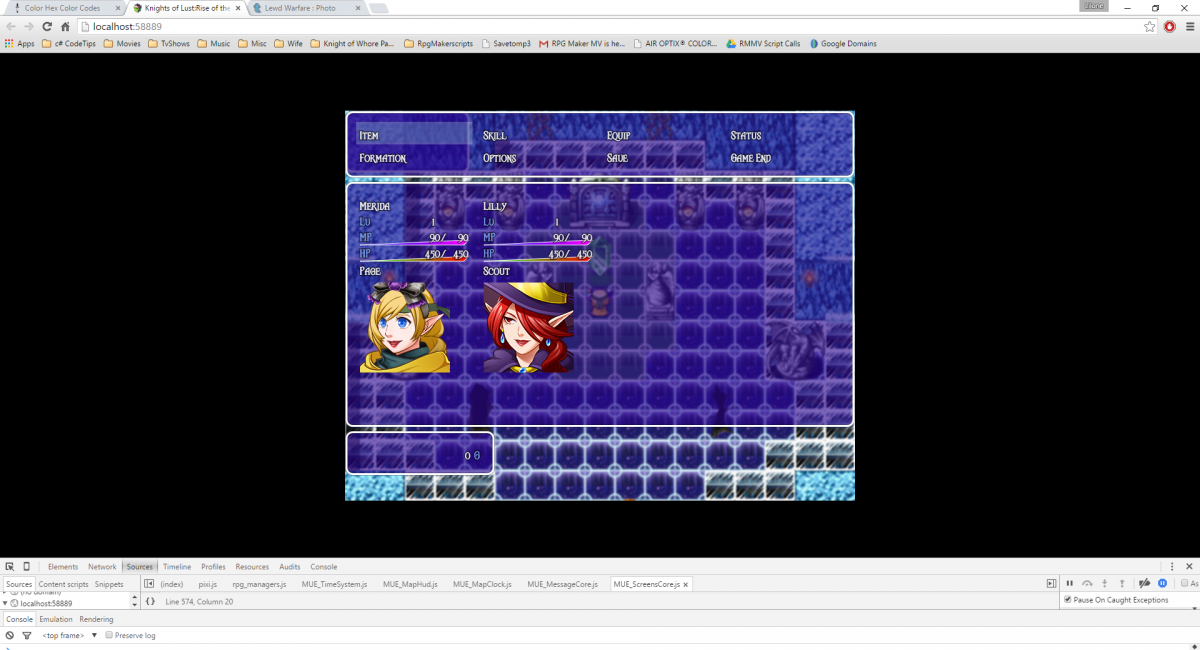Click the home icon in browser toolbar

65,26
